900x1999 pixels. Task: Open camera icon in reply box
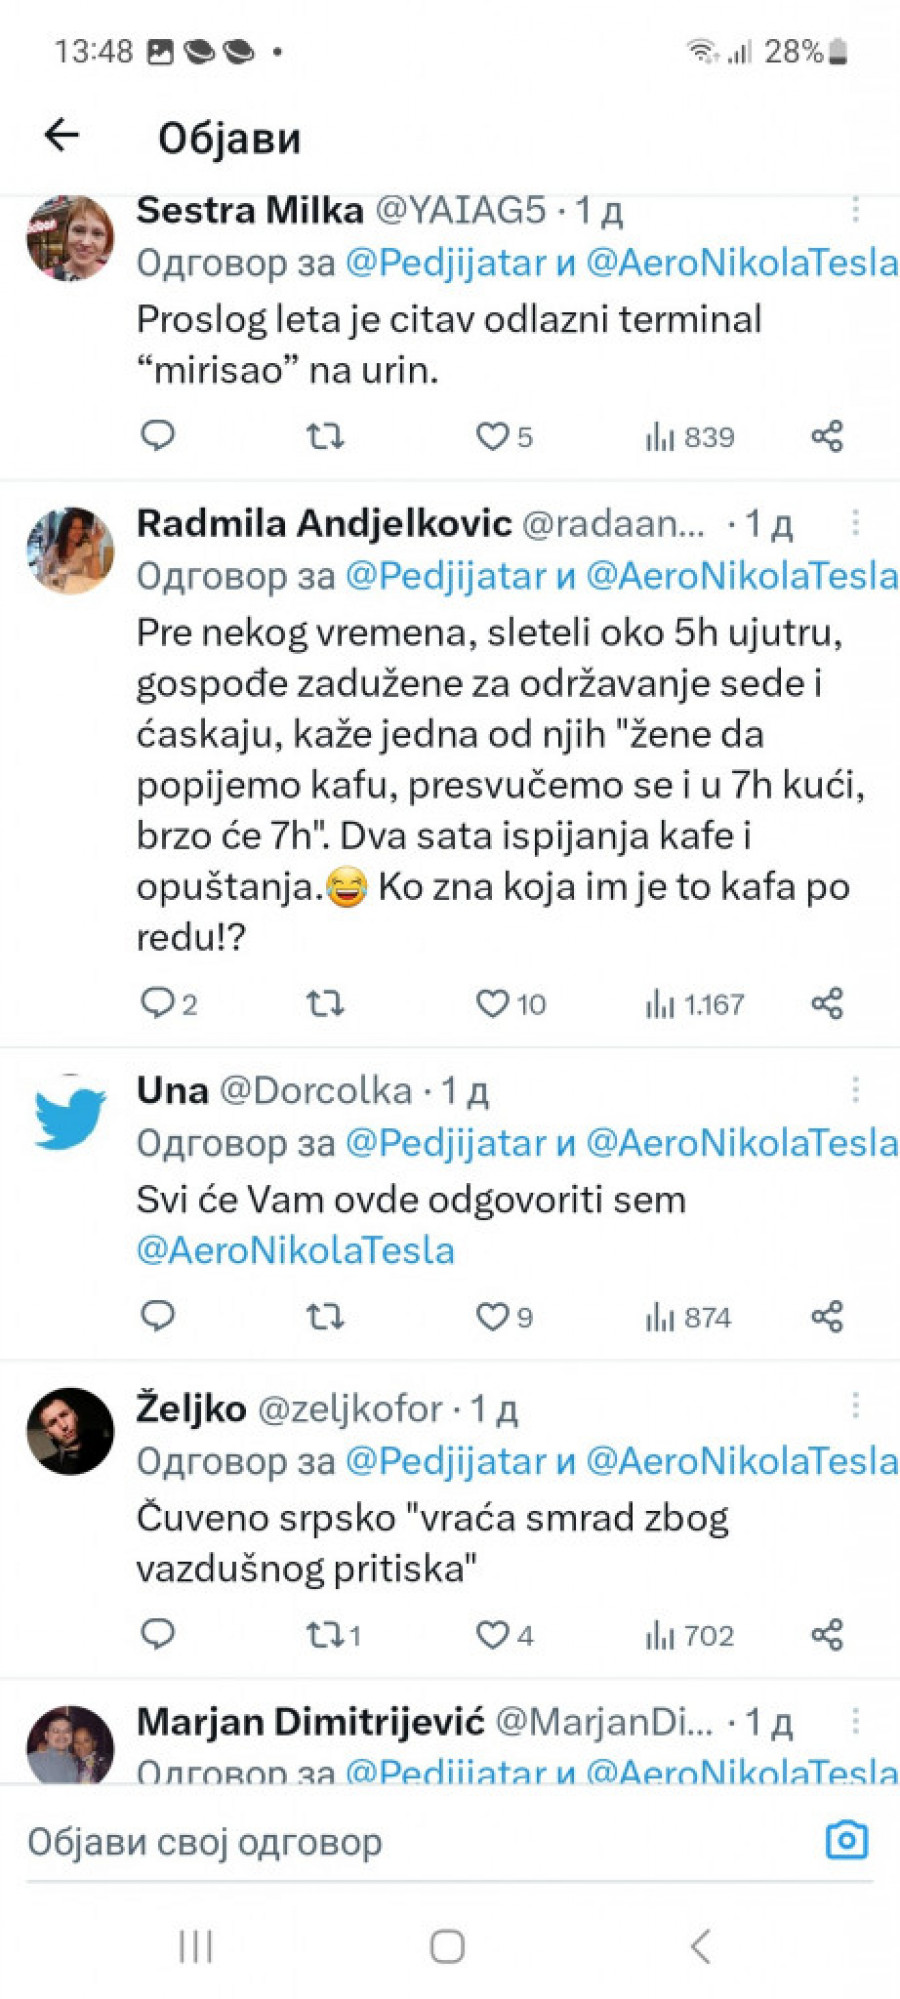click(x=846, y=1841)
